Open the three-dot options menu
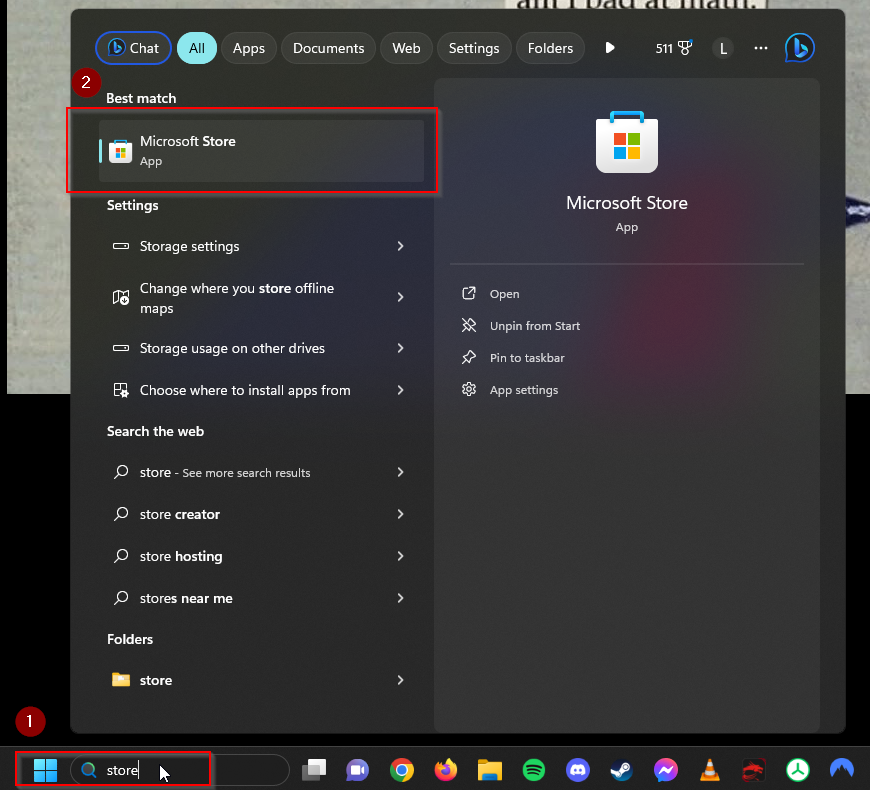 click(x=761, y=48)
